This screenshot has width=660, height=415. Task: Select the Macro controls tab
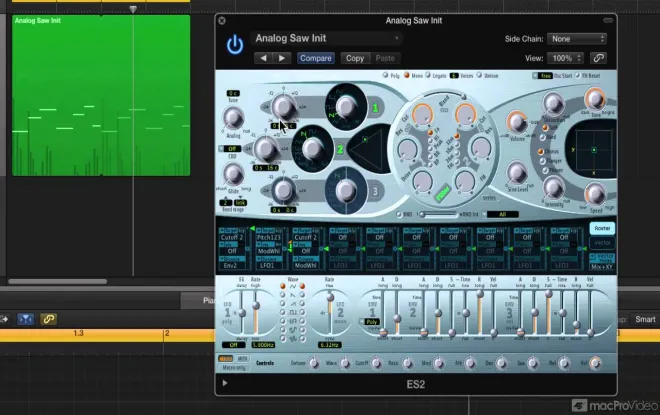pos(226,359)
